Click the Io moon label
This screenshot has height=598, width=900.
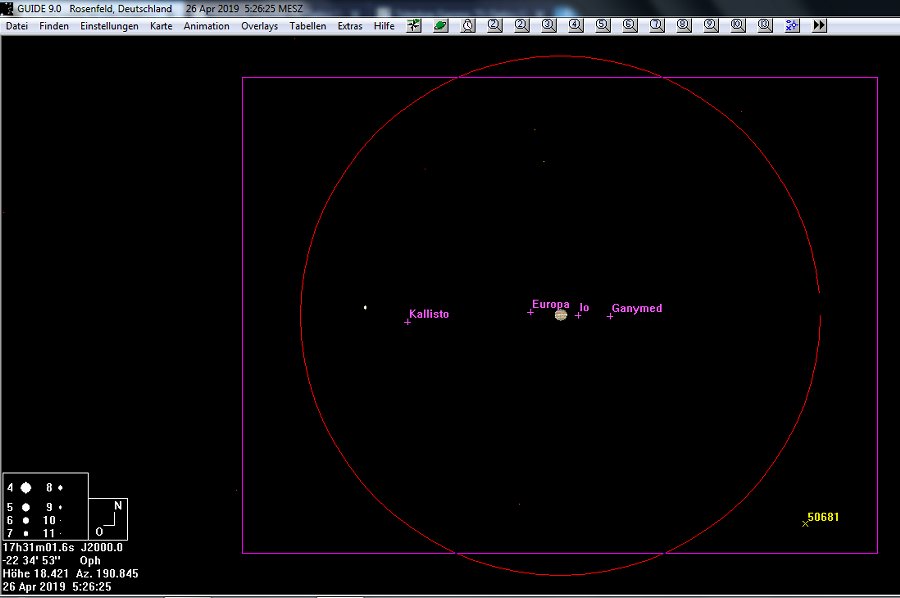(584, 308)
